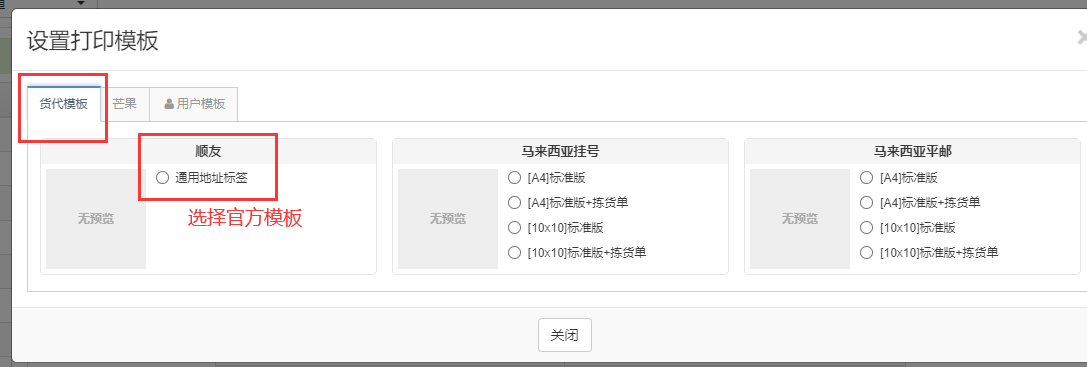1087x367 pixels.
Task: Select 通用地址标签 radio under 顺友
Action: 162,178
